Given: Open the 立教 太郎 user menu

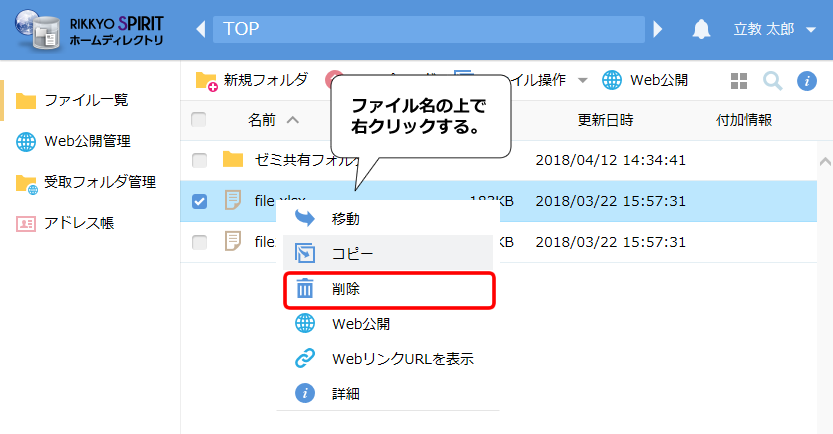Looking at the screenshot, I should tap(774, 29).
